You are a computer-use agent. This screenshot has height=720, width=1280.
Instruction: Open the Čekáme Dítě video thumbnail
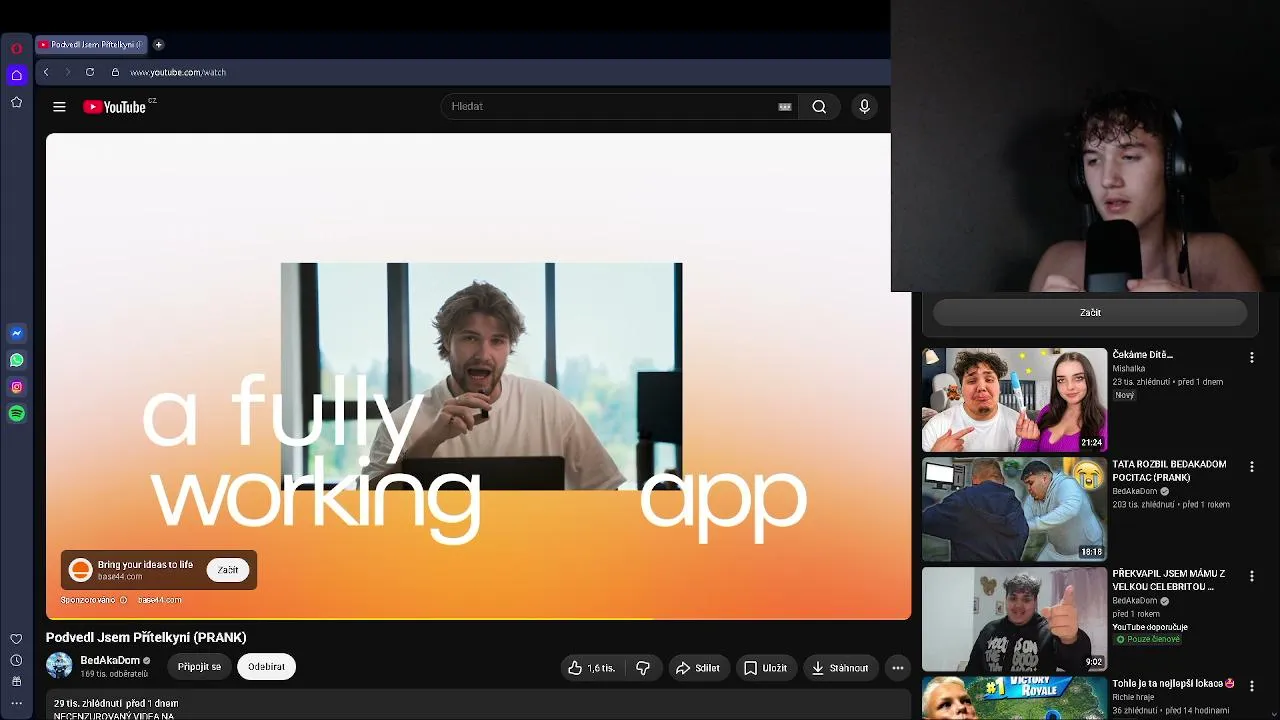click(x=1014, y=400)
